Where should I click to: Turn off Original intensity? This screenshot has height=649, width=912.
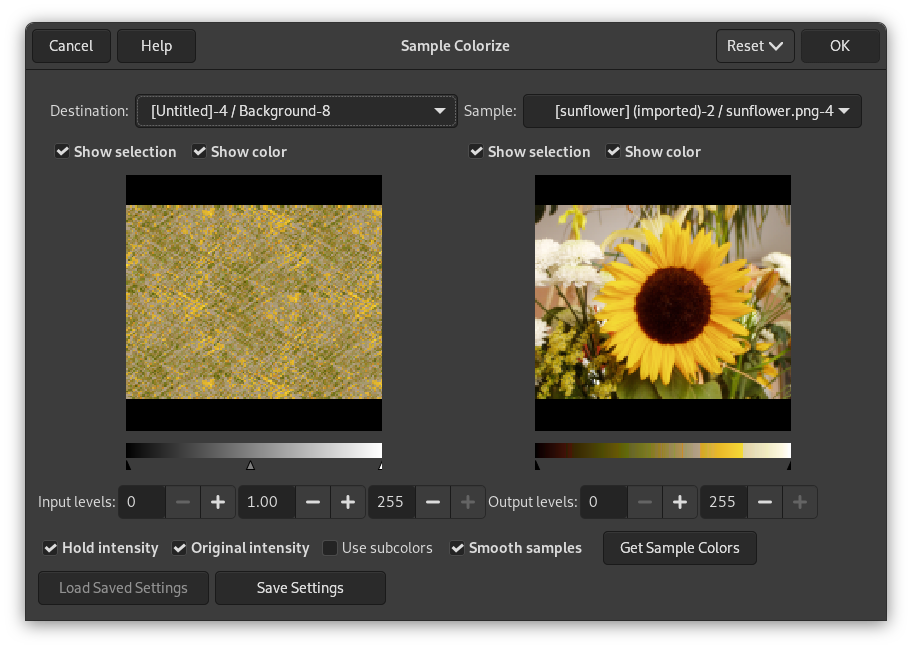pyautogui.click(x=179, y=548)
